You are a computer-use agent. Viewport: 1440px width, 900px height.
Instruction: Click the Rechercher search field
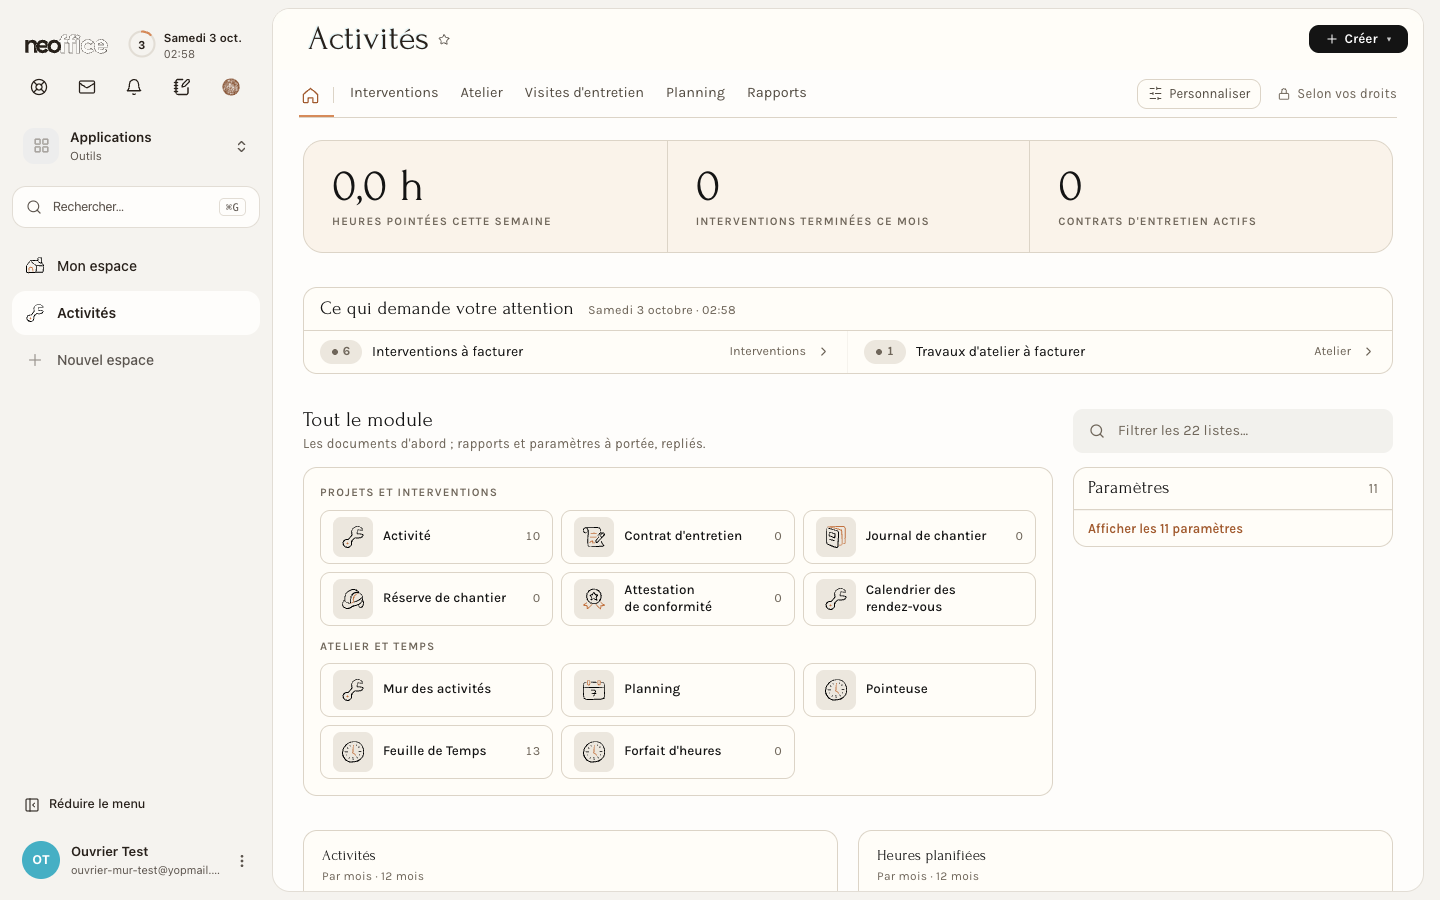click(136, 207)
